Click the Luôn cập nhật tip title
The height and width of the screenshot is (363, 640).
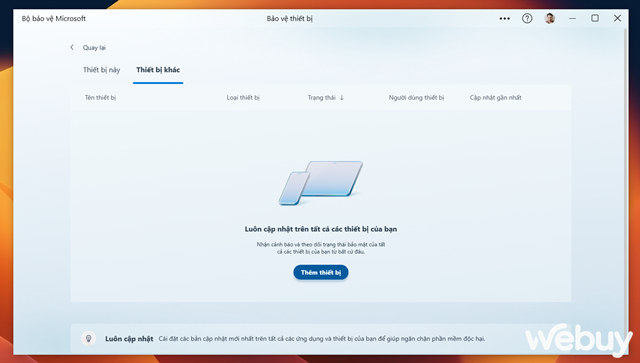click(129, 339)
